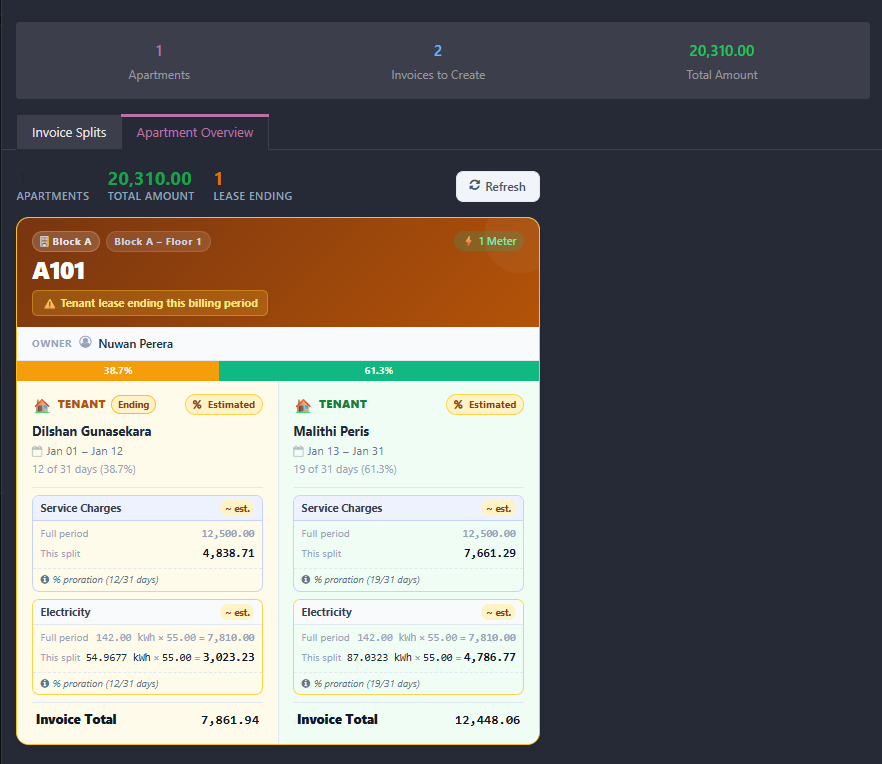Click the text 19 of 31 days (61.3%)
The height and width of the screenshot is (764, 882).
point(345,469)
